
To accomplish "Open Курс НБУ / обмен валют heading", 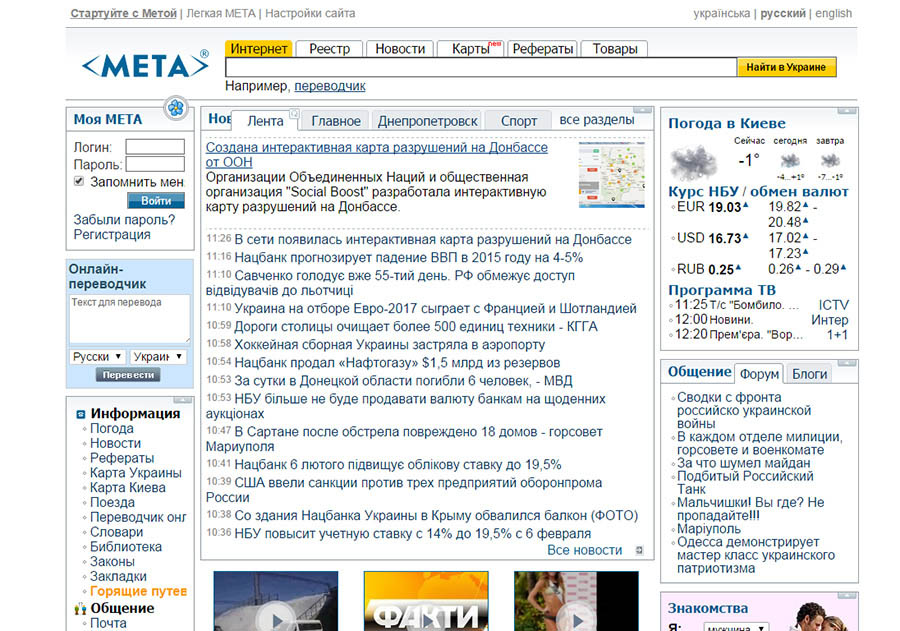I will (758, 192).
